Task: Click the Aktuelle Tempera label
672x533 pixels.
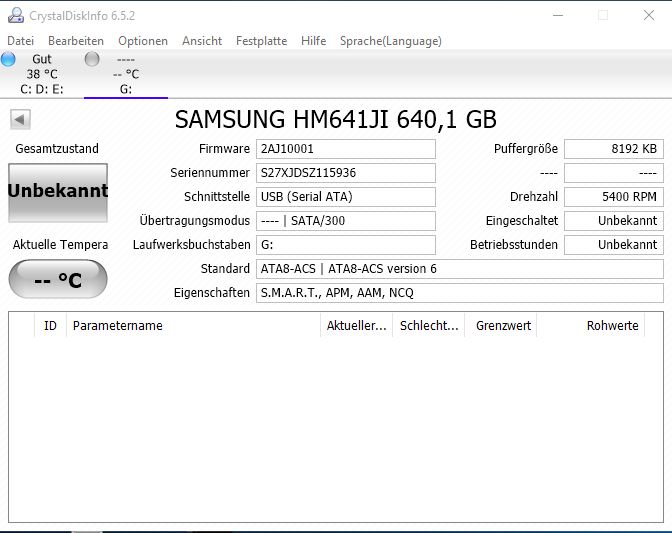Action: coord(60,245)
